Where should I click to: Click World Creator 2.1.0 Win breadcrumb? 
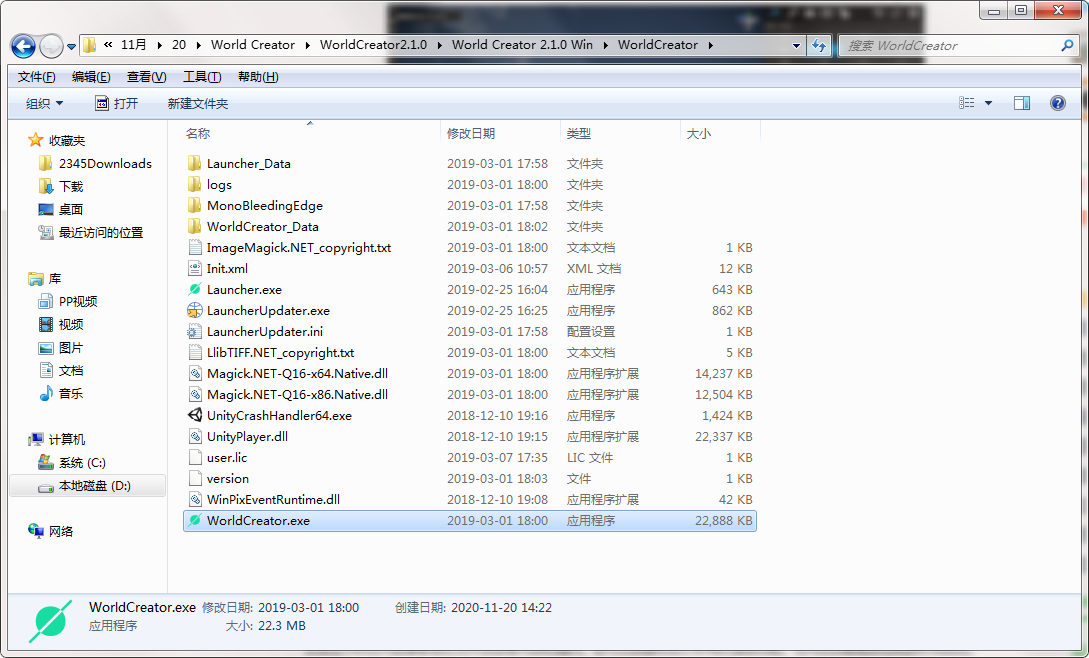(522, 45)
